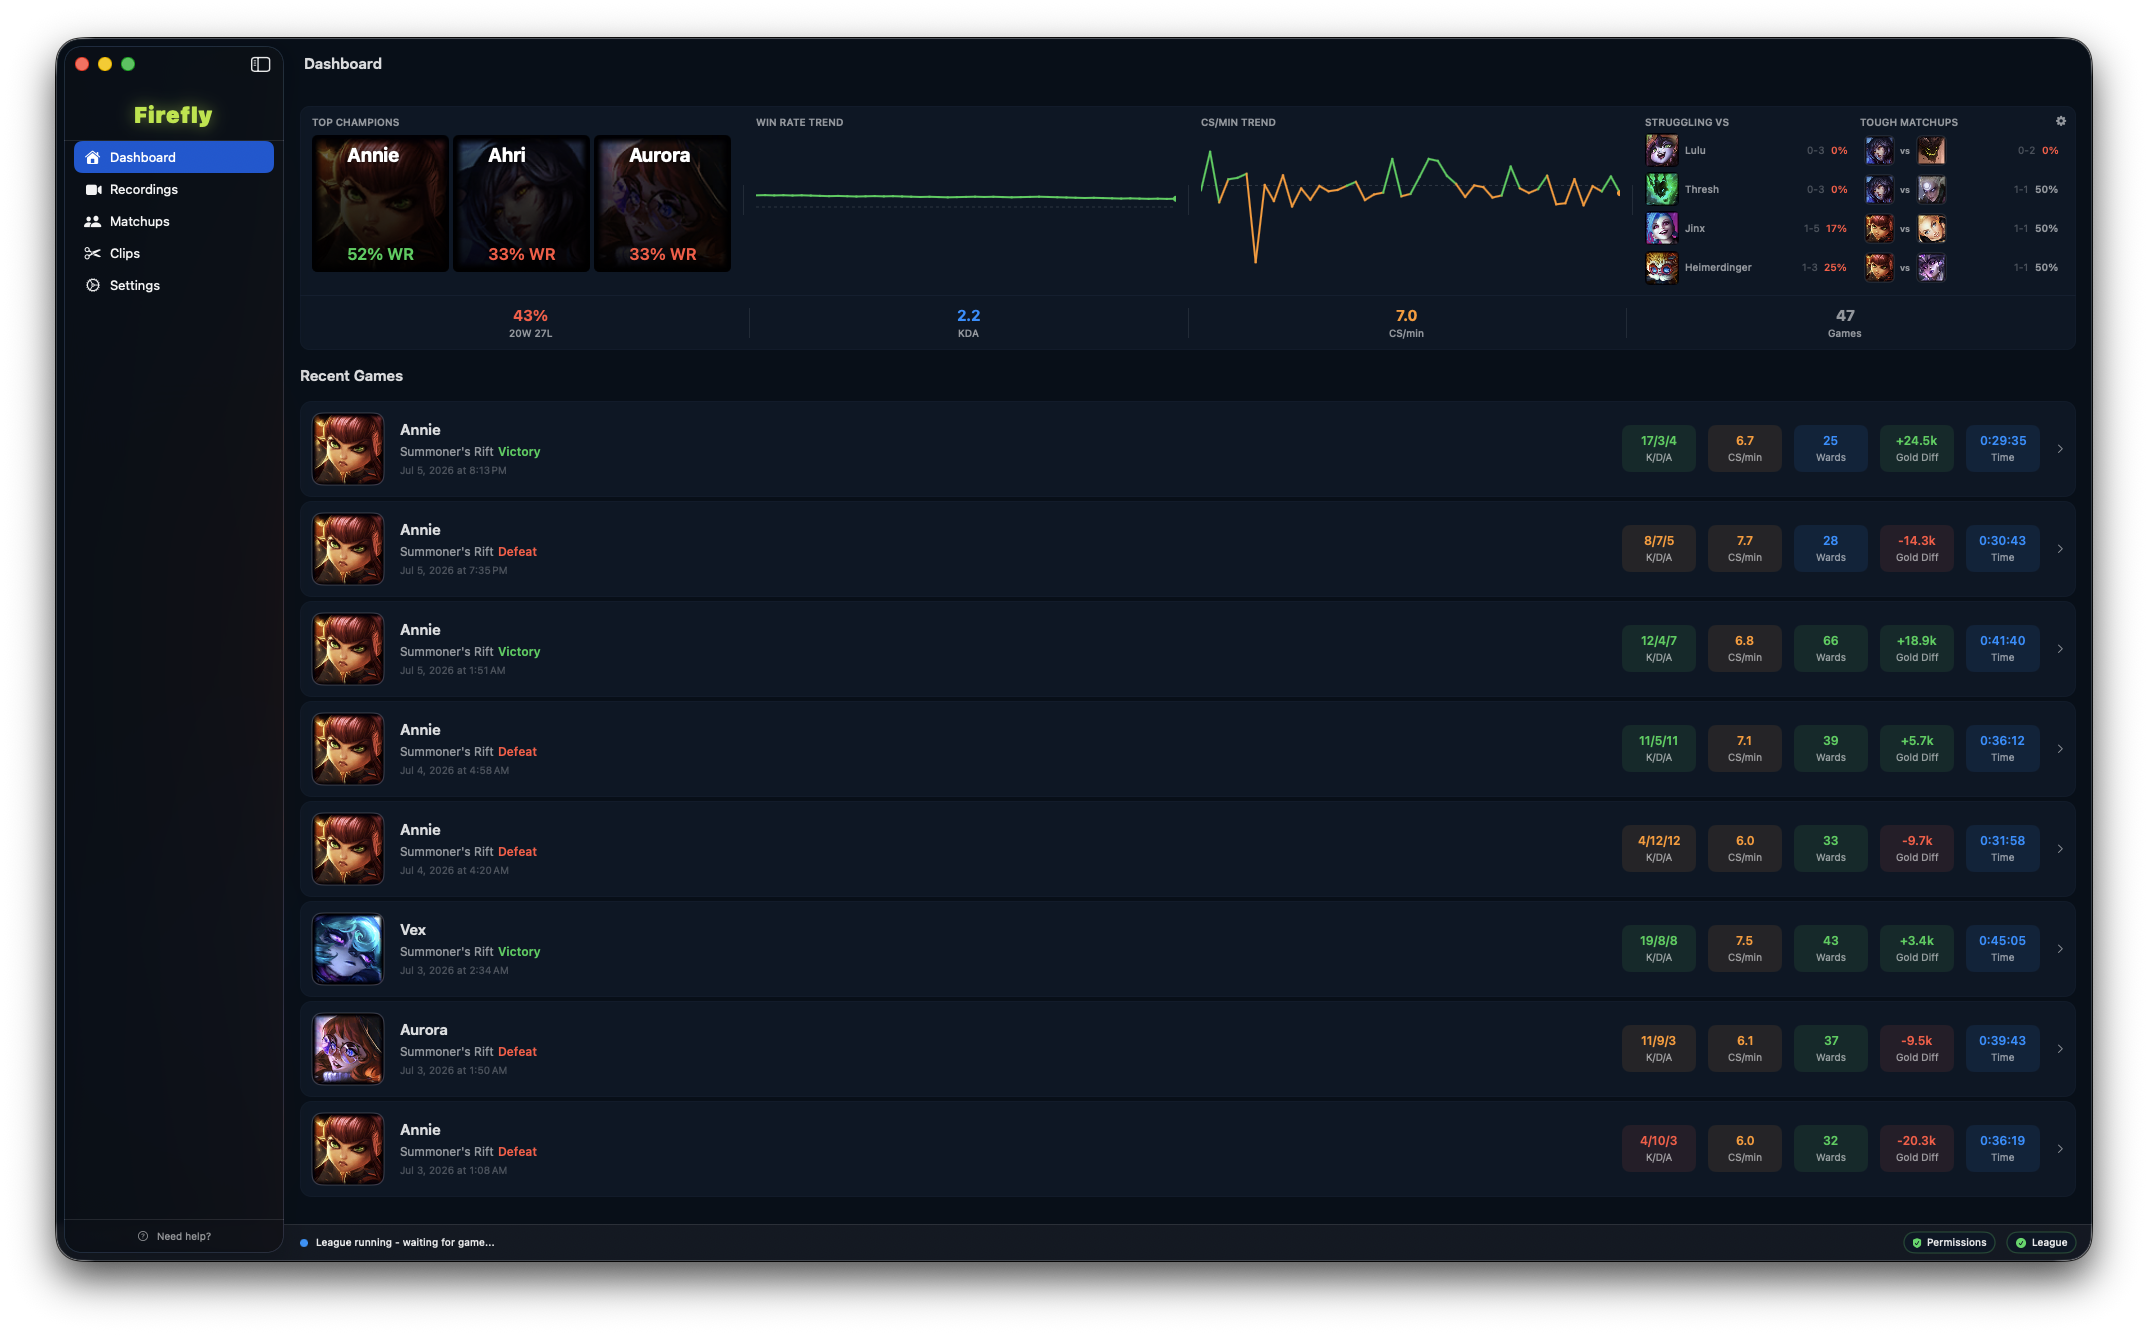This screenshot has width=2148, height=1335.
Task: Expand the Aurora 11/9/3 game chevron
Action: click(x=2060, y=1049)
